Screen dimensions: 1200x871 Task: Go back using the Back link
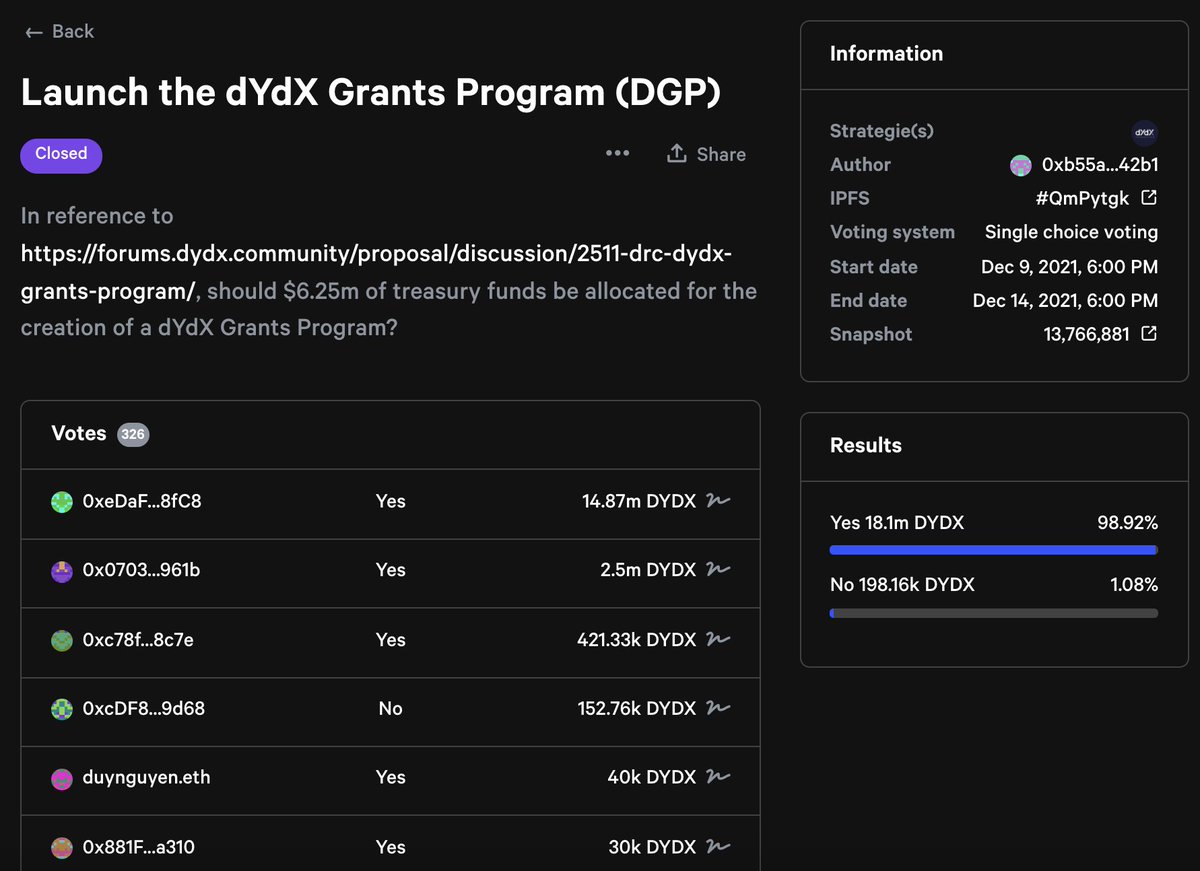click(x=59, y=32)
